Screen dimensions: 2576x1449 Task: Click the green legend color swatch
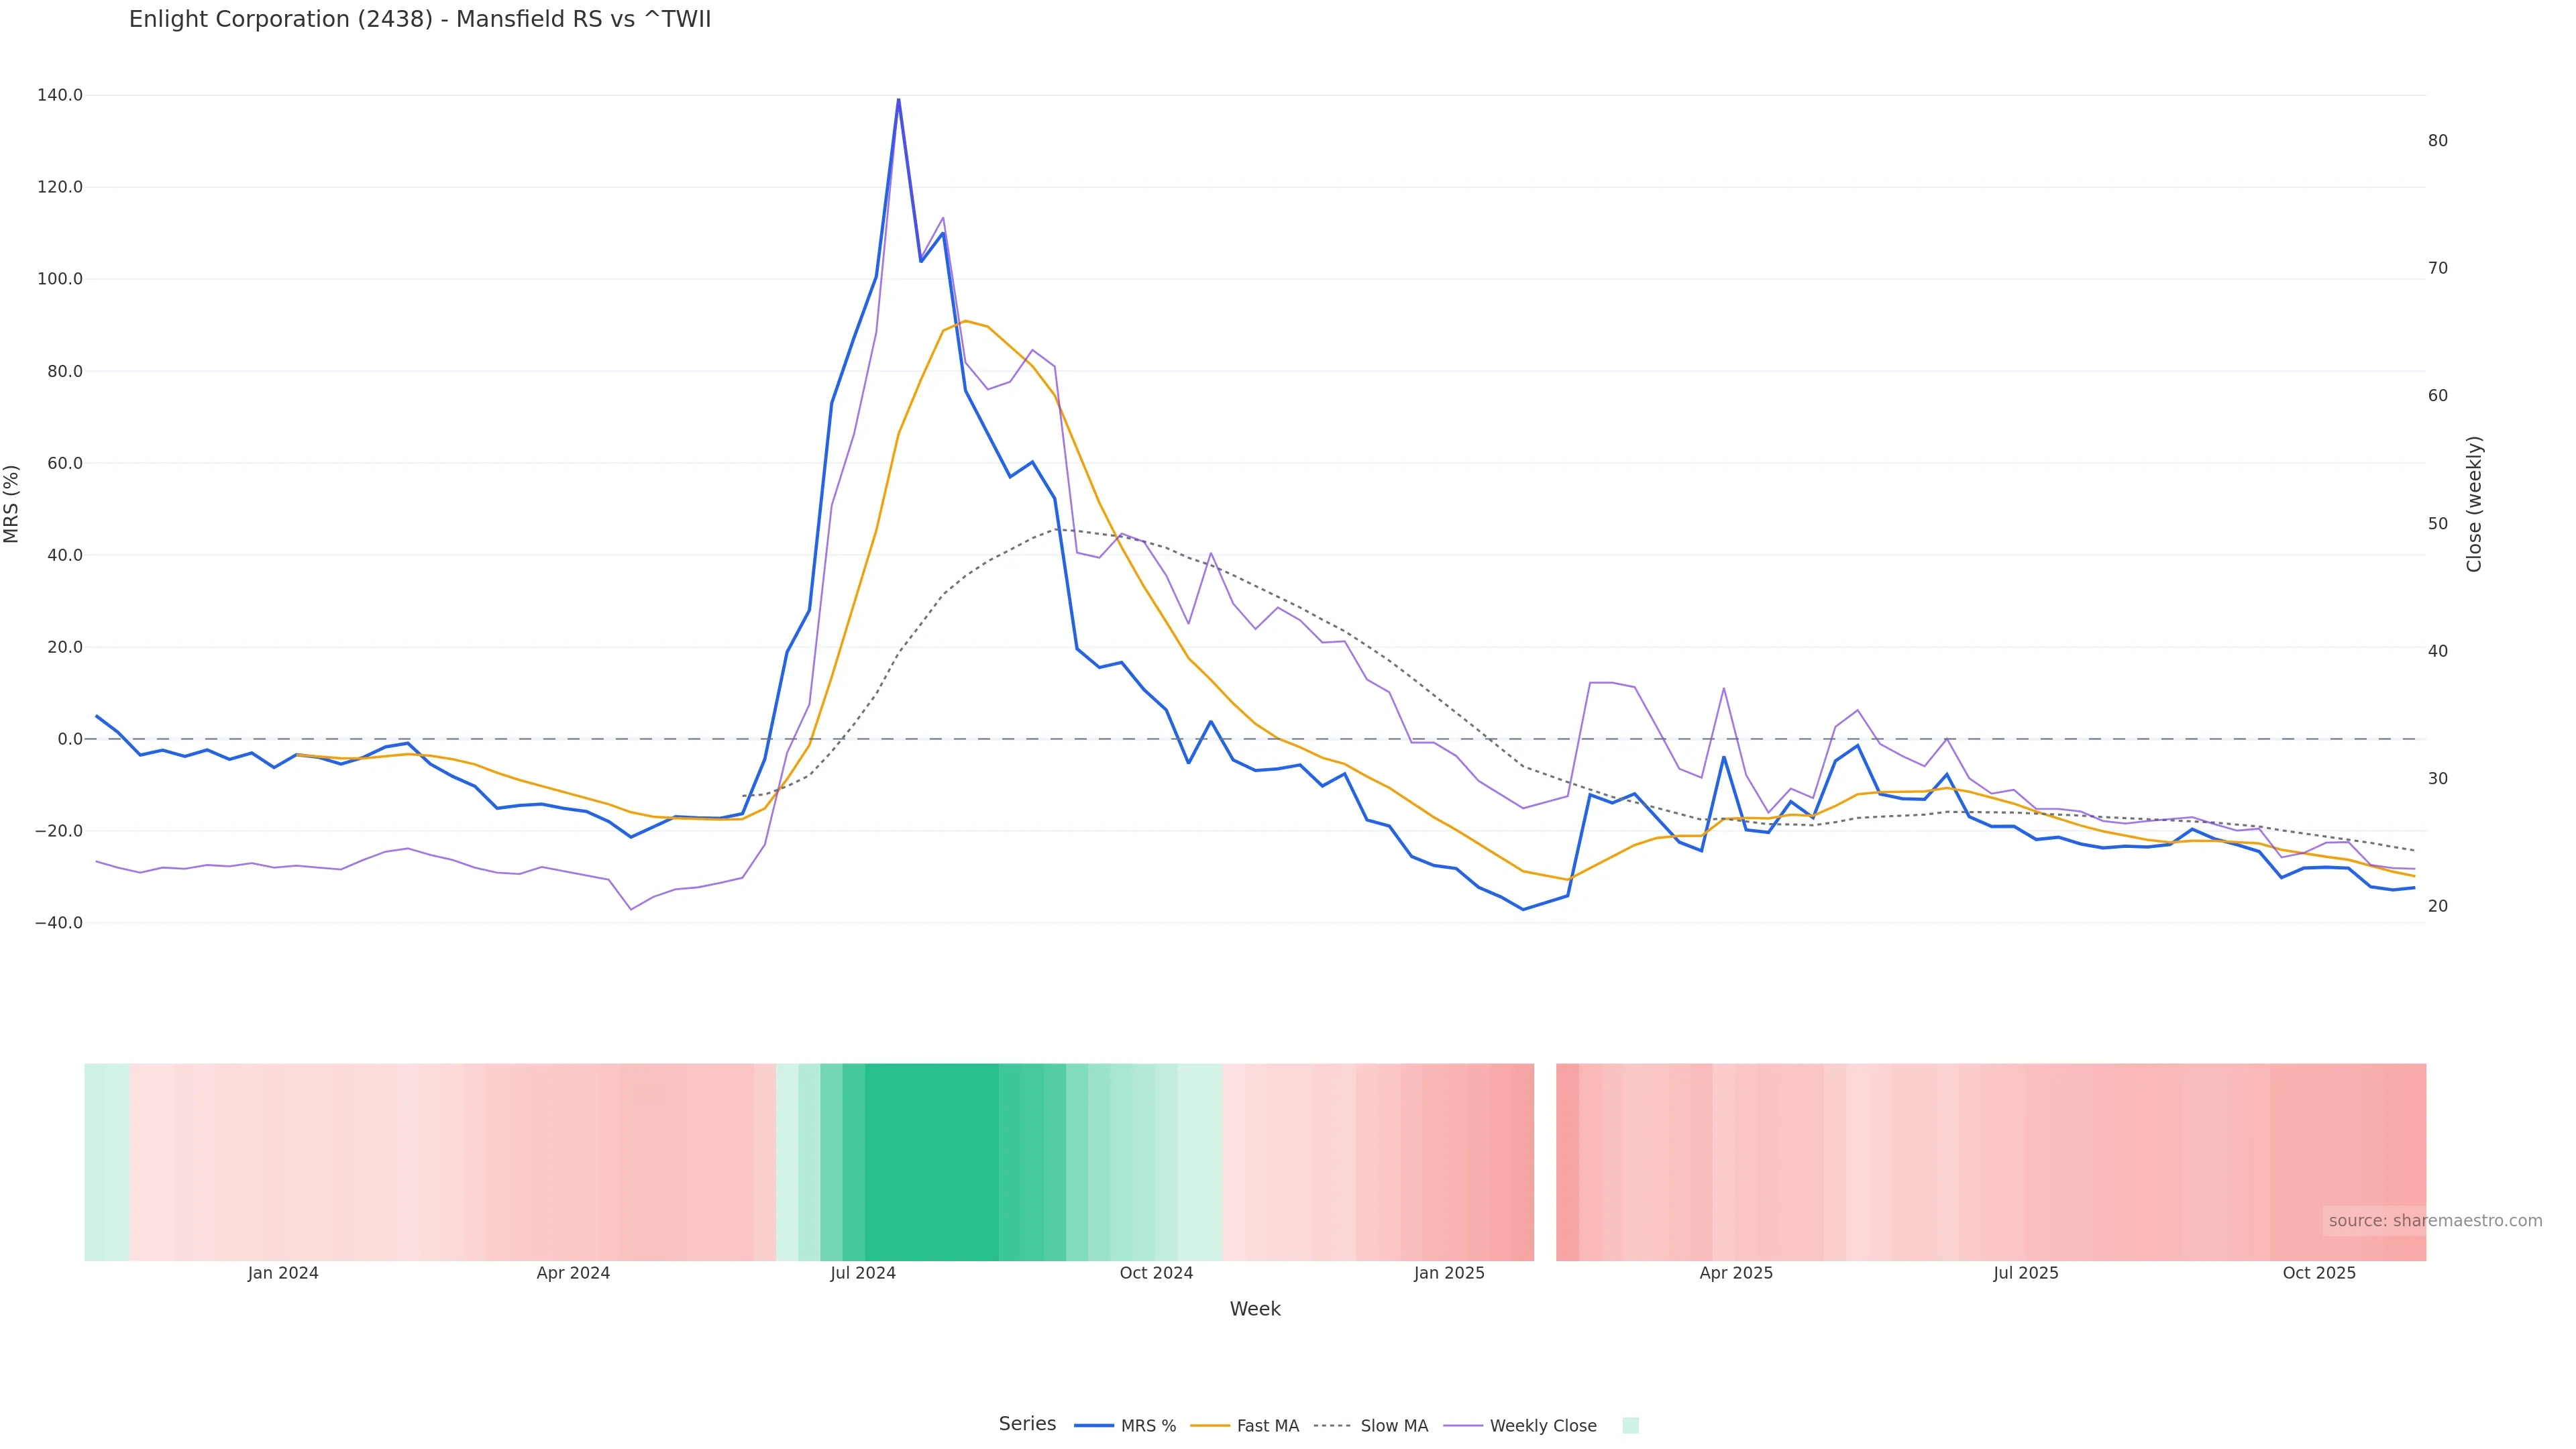click(x=1630, y=1425)
